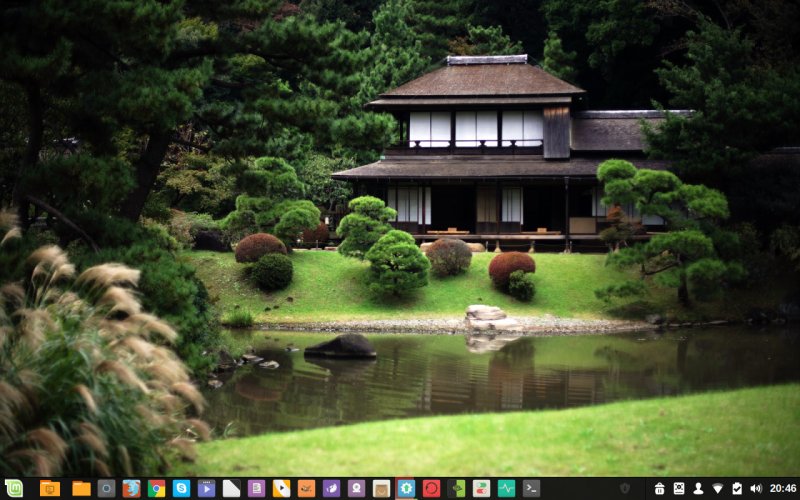Click the 20:46 clock

783,488
